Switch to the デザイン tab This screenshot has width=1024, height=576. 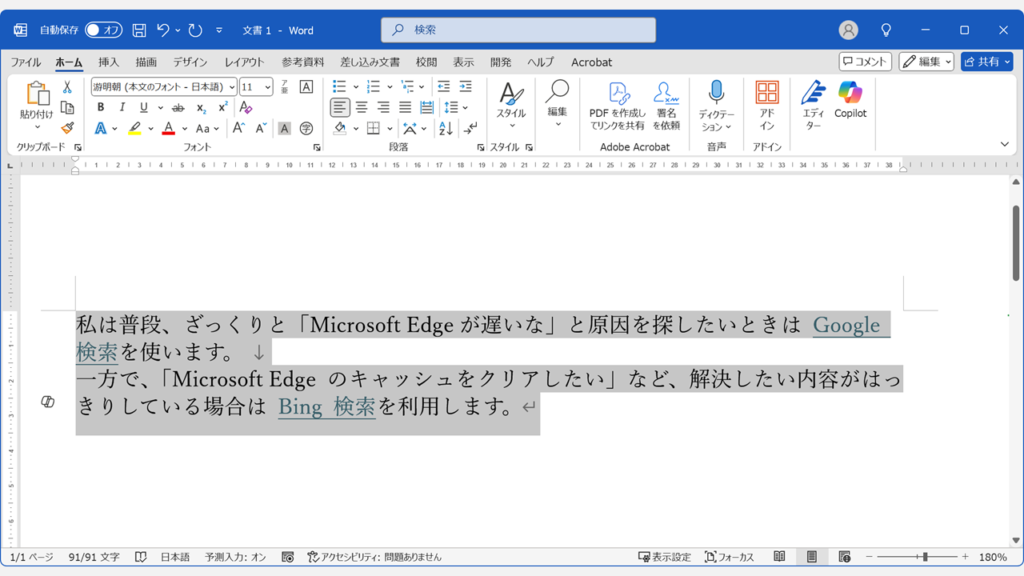click(190, 62)
